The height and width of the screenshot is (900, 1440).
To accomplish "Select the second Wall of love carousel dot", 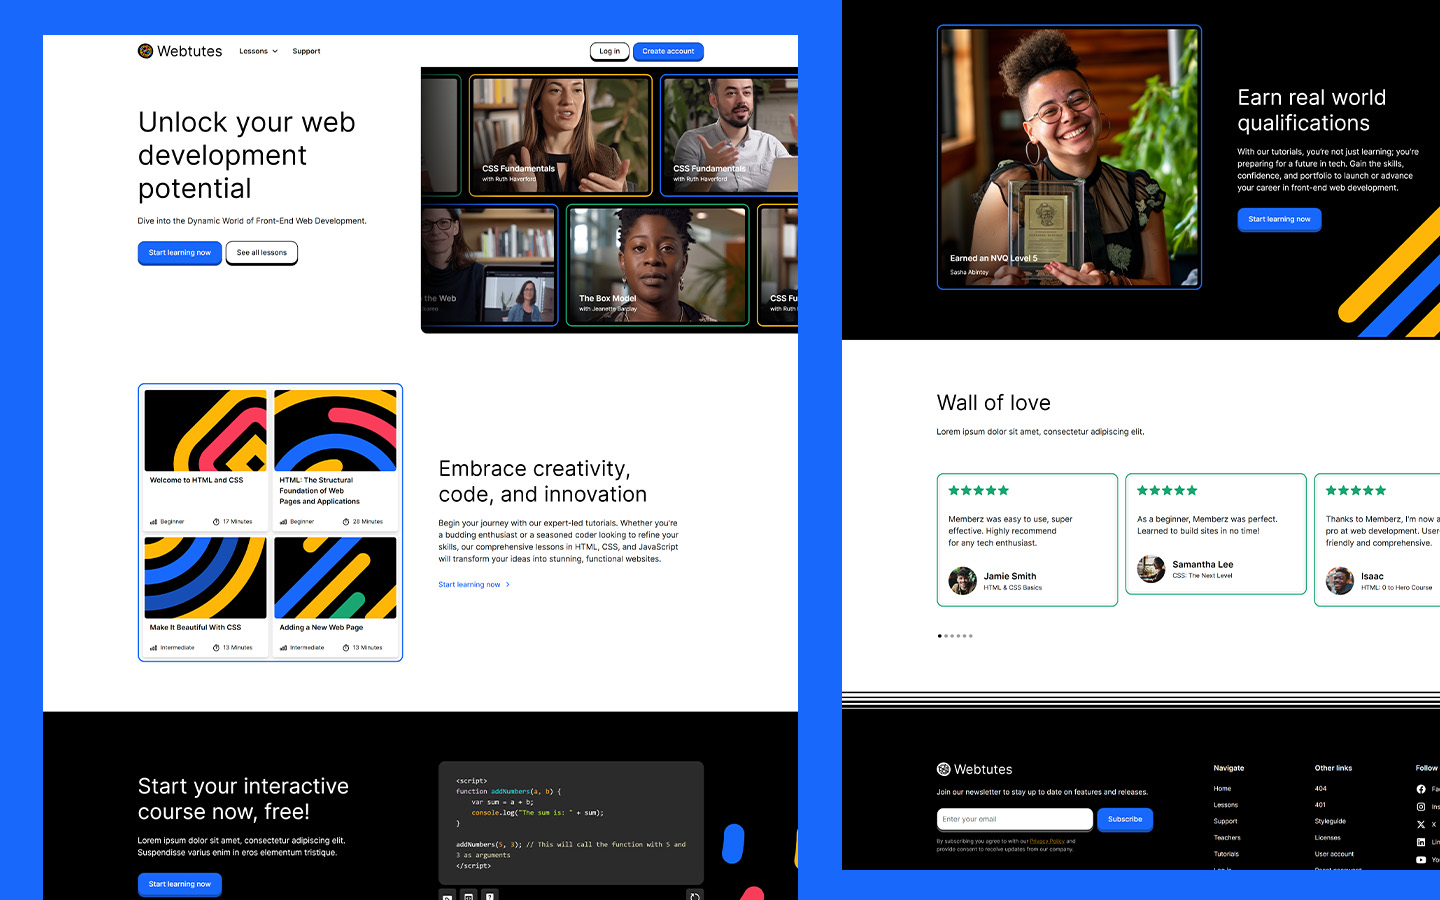I will (946, 635).
